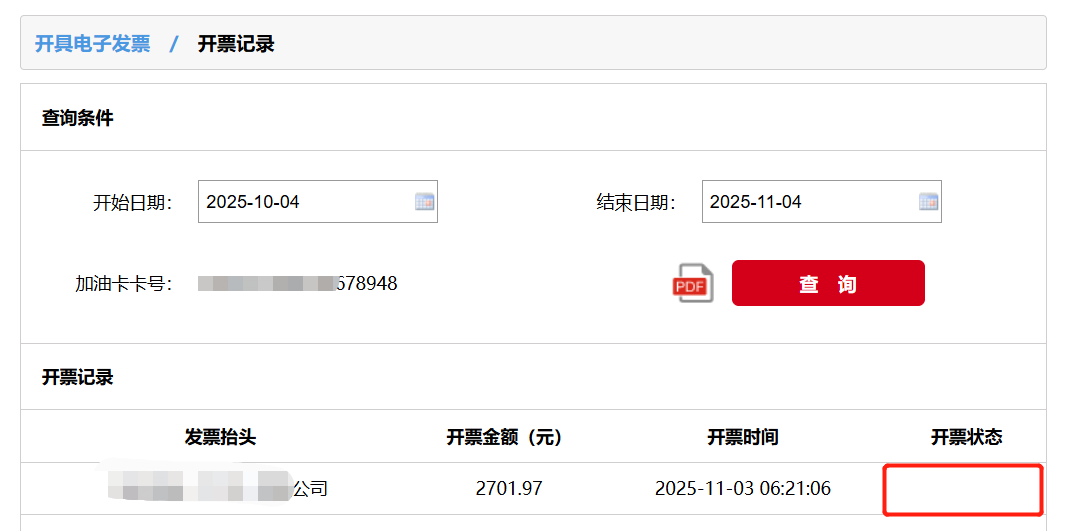Open the end date calendar picker icon
The height and width of the screenshot is (531, 1067).
pyautogui.click(x=928, y=202)
